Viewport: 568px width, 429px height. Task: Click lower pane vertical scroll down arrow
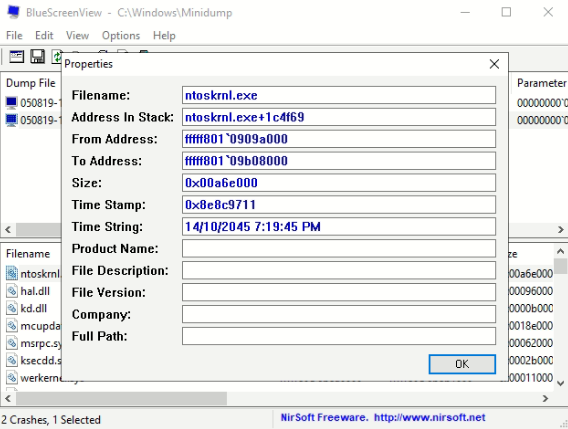[560, 383]
